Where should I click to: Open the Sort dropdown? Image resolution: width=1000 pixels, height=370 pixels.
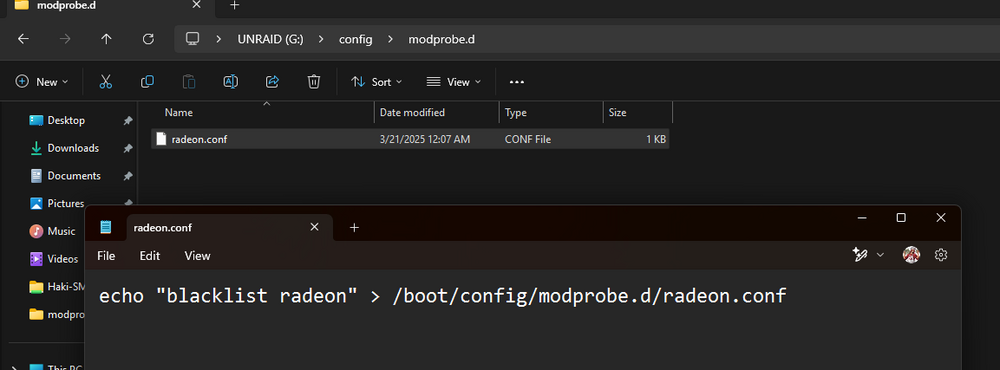click(x=376, y=82)
